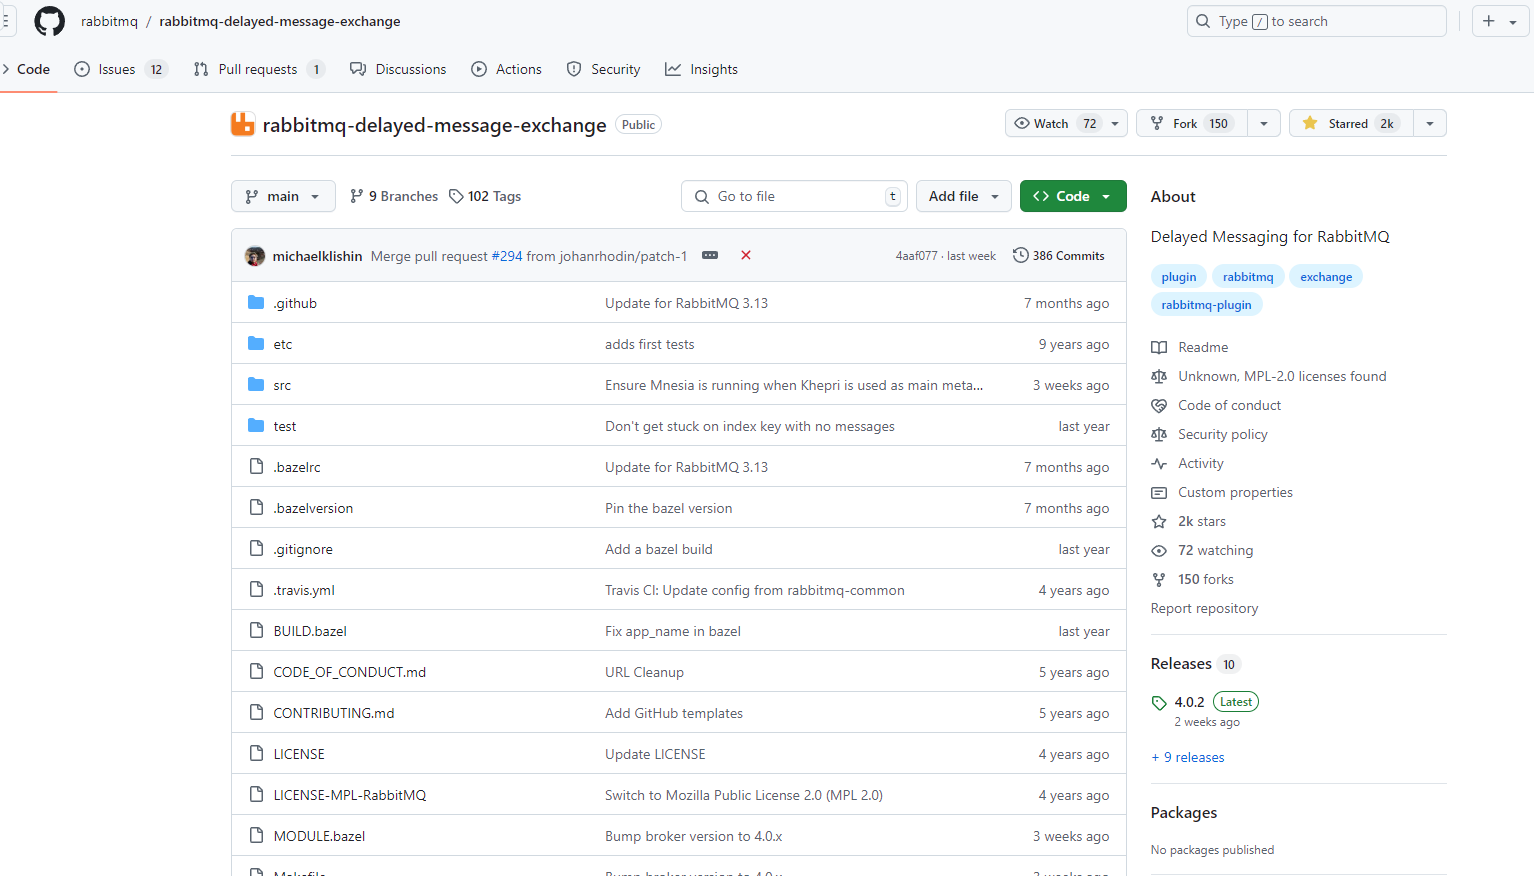Click the exchange topic tag

point(1326,276)
